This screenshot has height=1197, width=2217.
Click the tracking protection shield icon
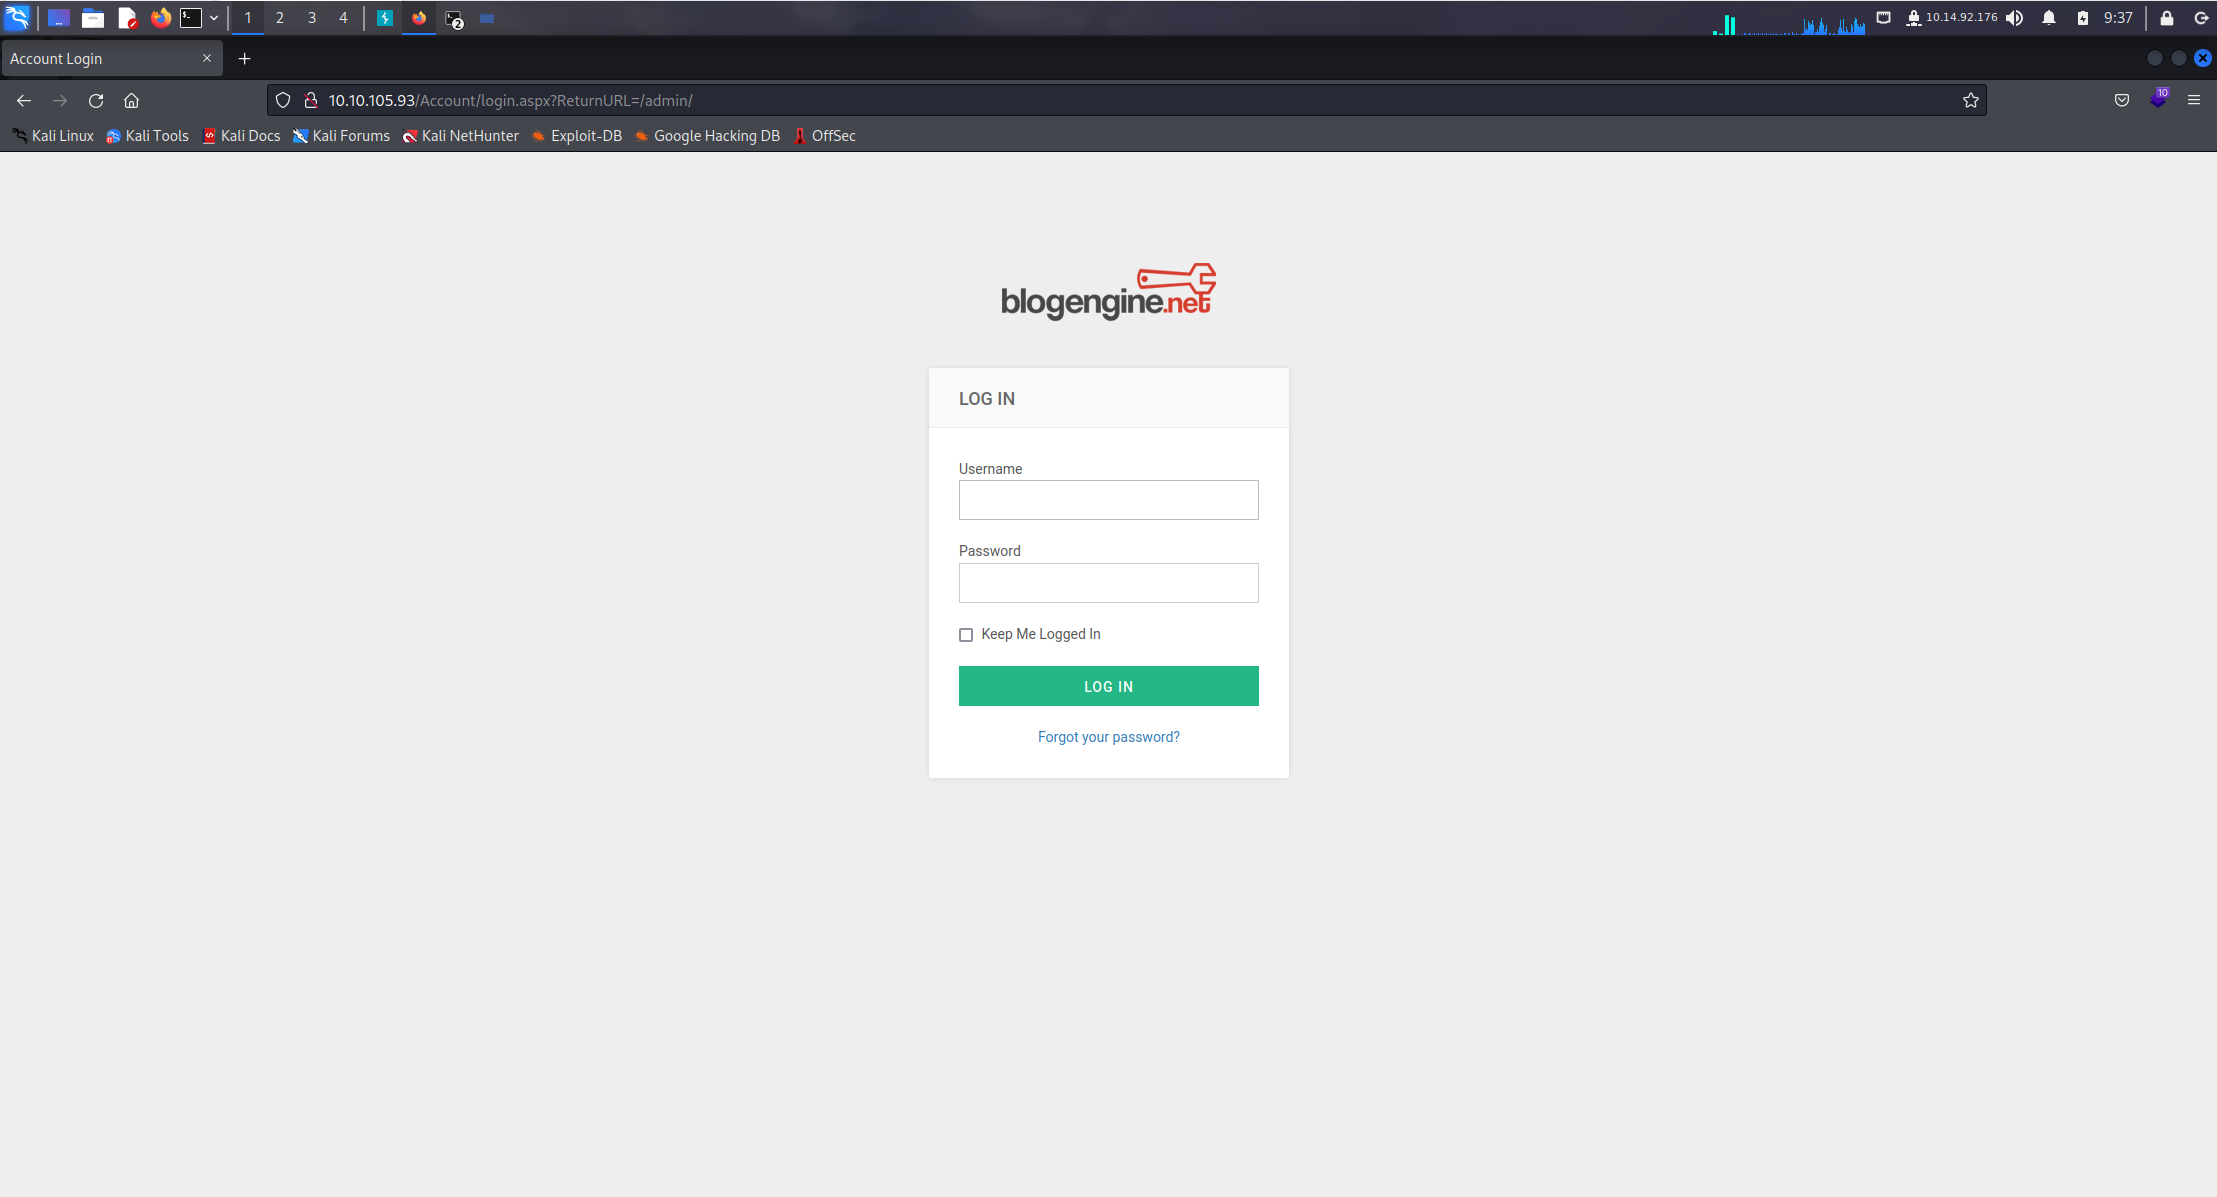tap(283, 101)
